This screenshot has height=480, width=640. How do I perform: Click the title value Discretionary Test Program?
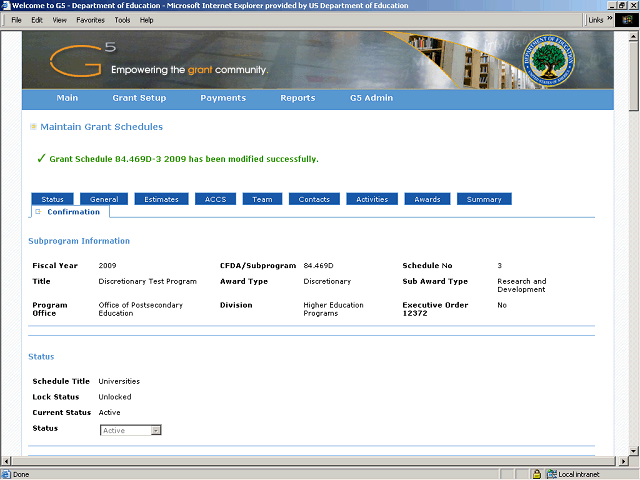coord(147,281)
